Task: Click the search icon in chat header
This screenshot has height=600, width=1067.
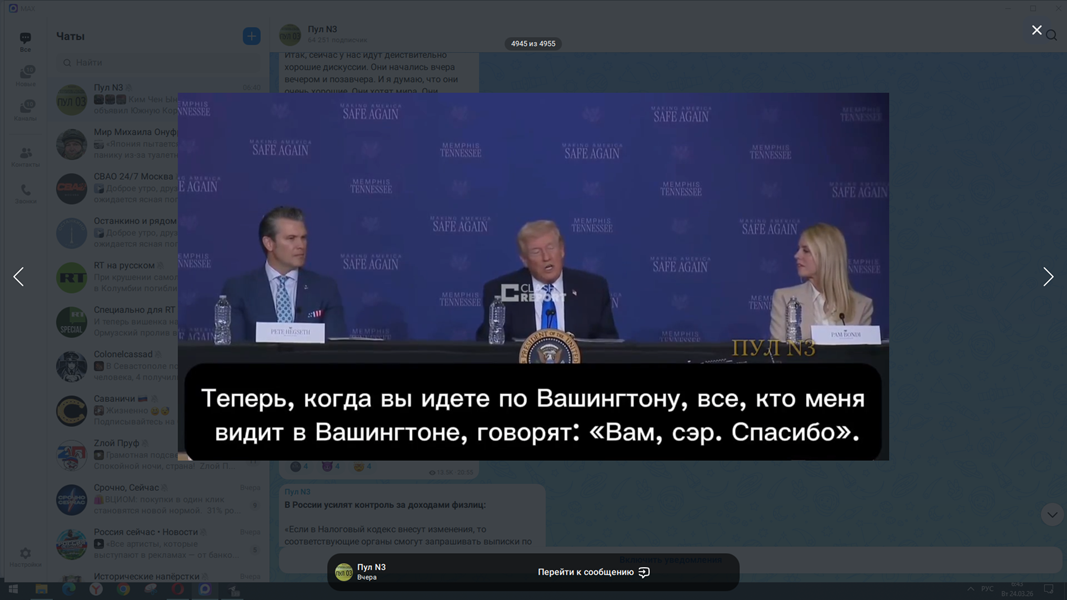Action: coord(1052,36)
